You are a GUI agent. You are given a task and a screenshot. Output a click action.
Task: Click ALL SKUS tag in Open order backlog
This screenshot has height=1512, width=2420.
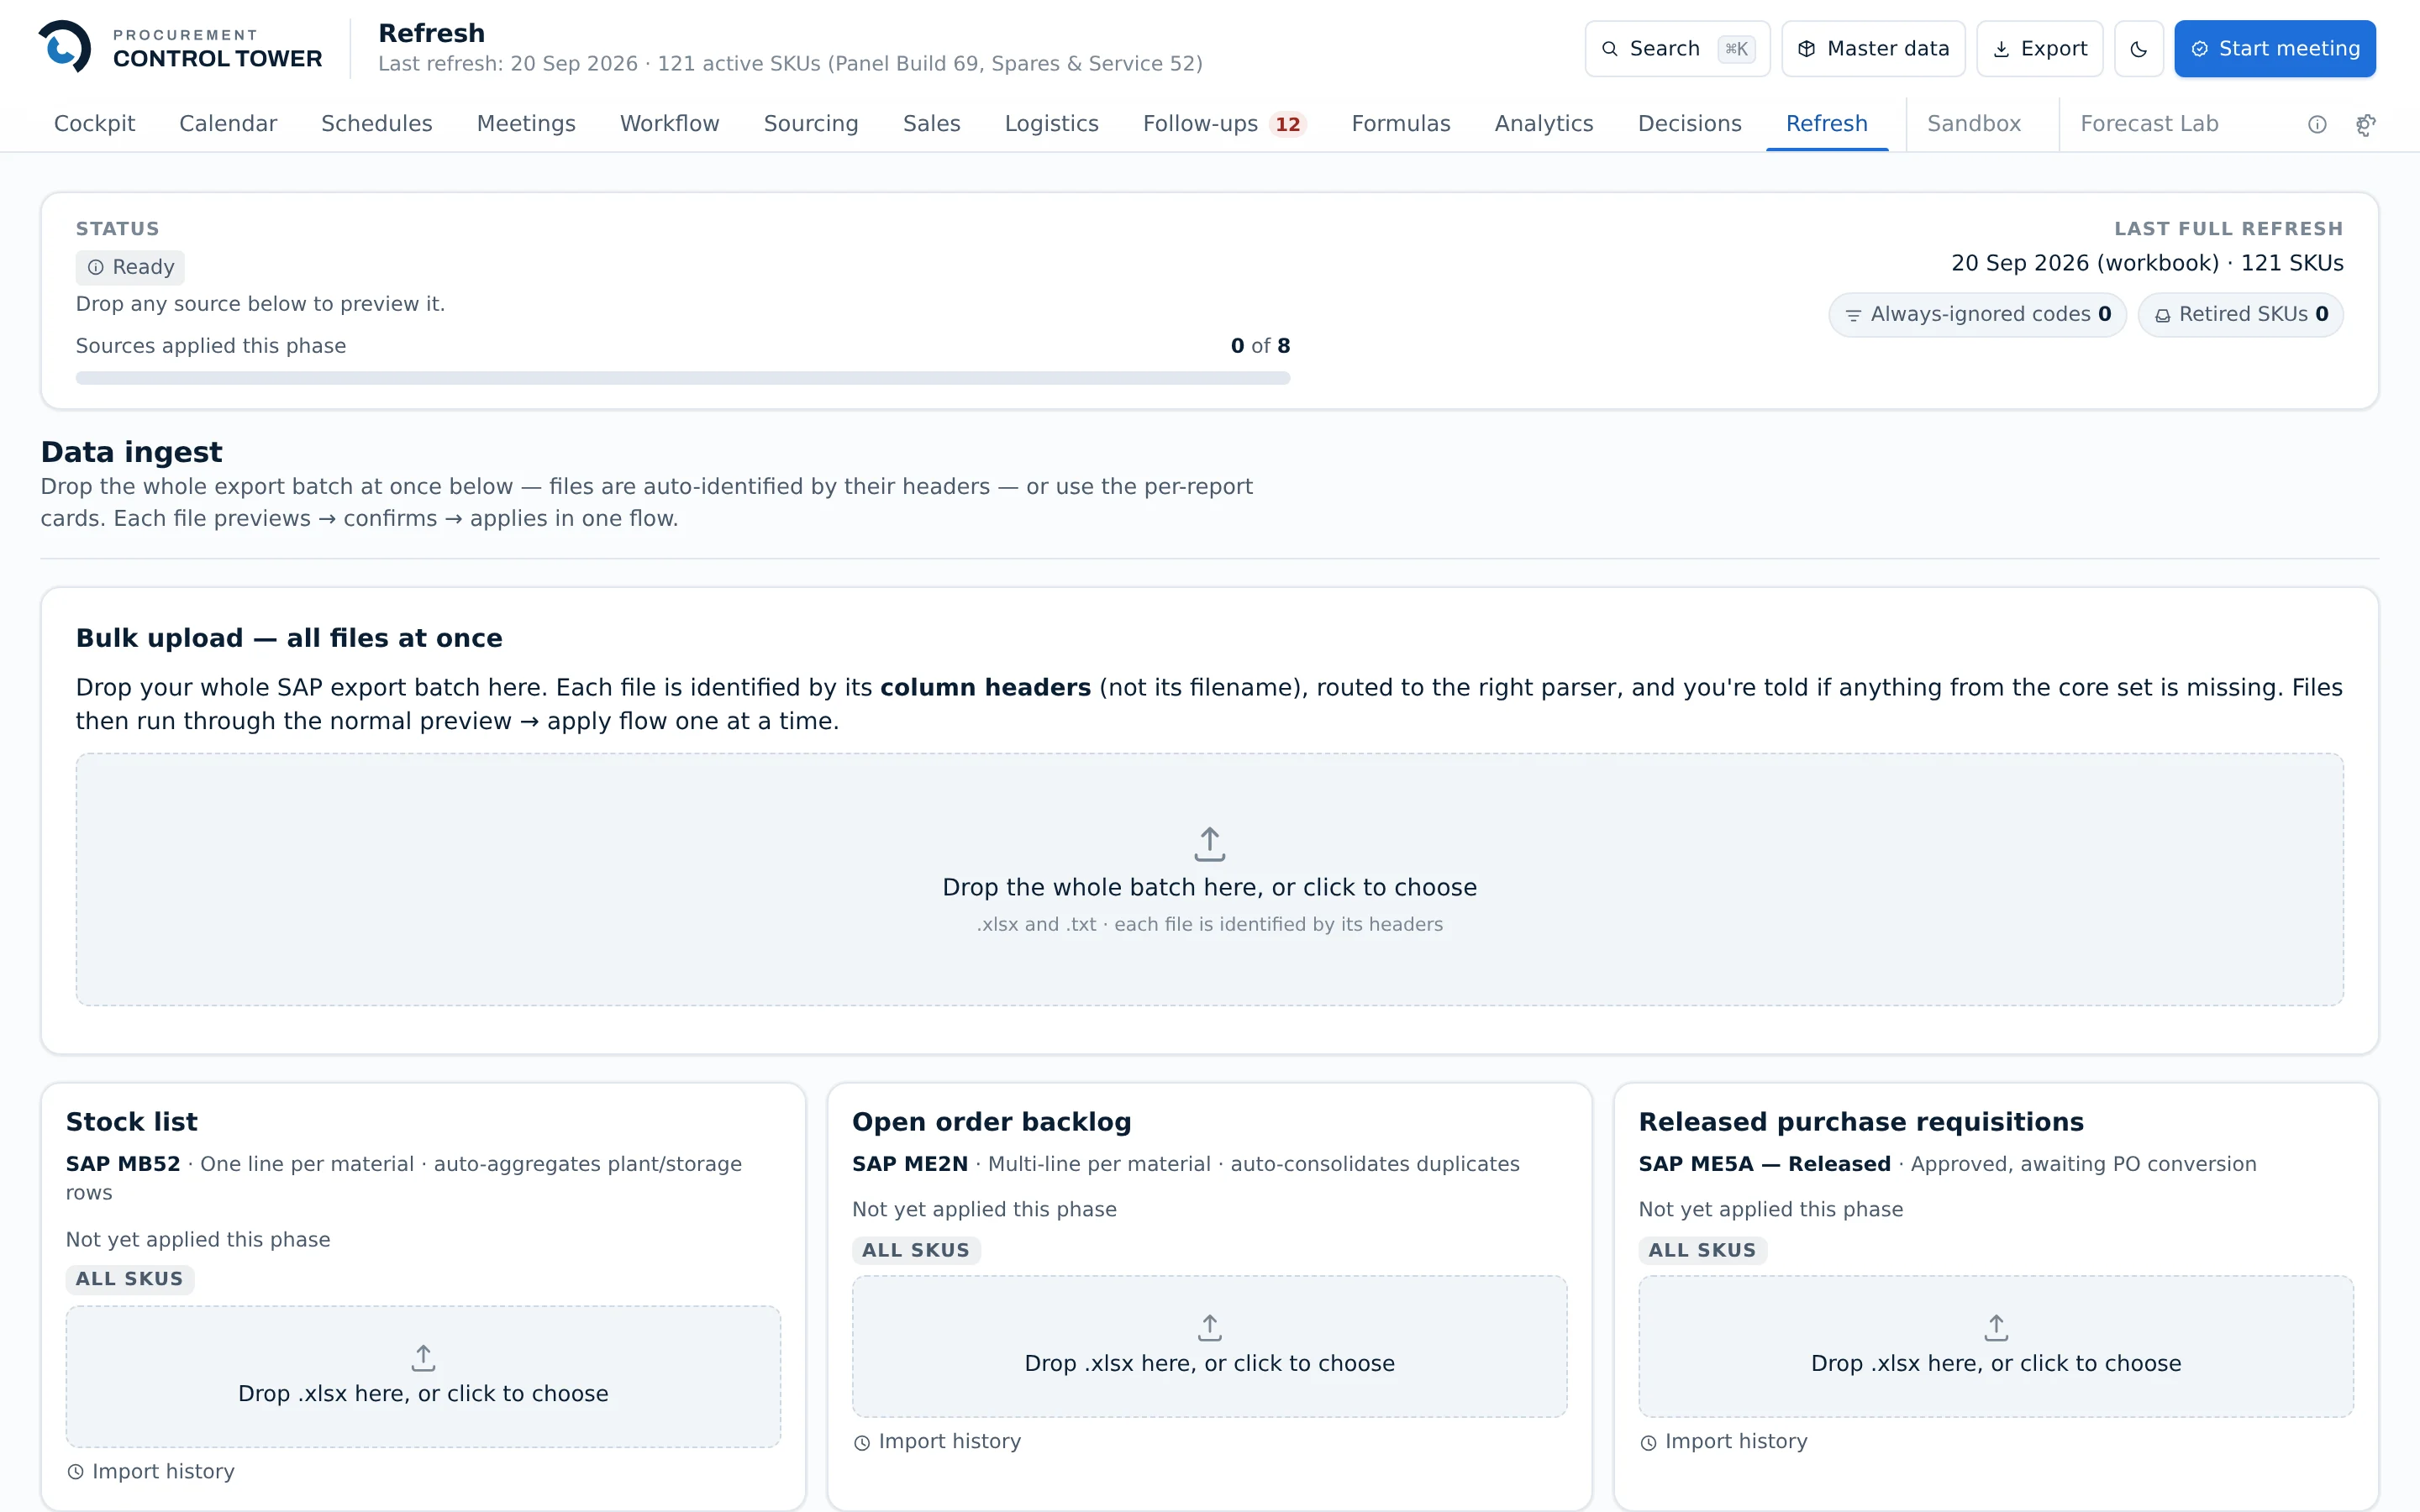pyautogui.click(x=916, y=1250)
